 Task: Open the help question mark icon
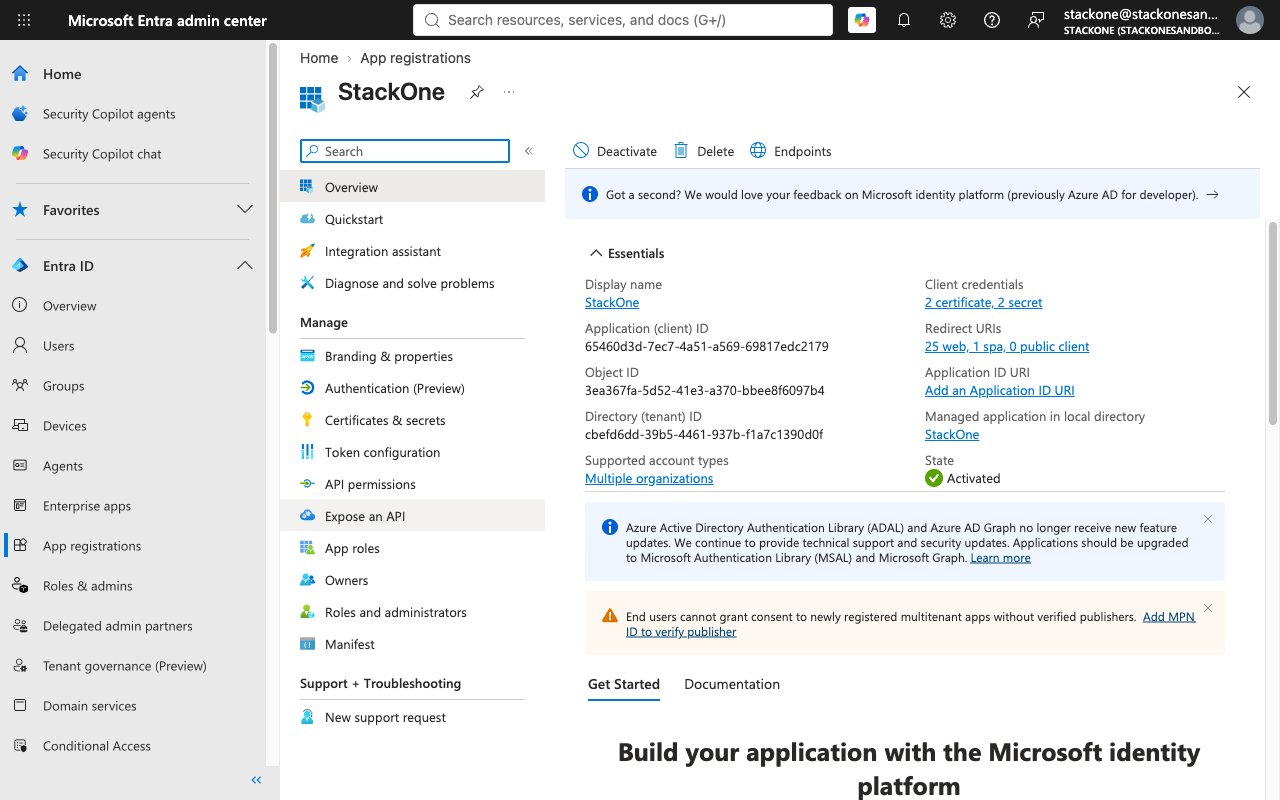pos(992,20)
